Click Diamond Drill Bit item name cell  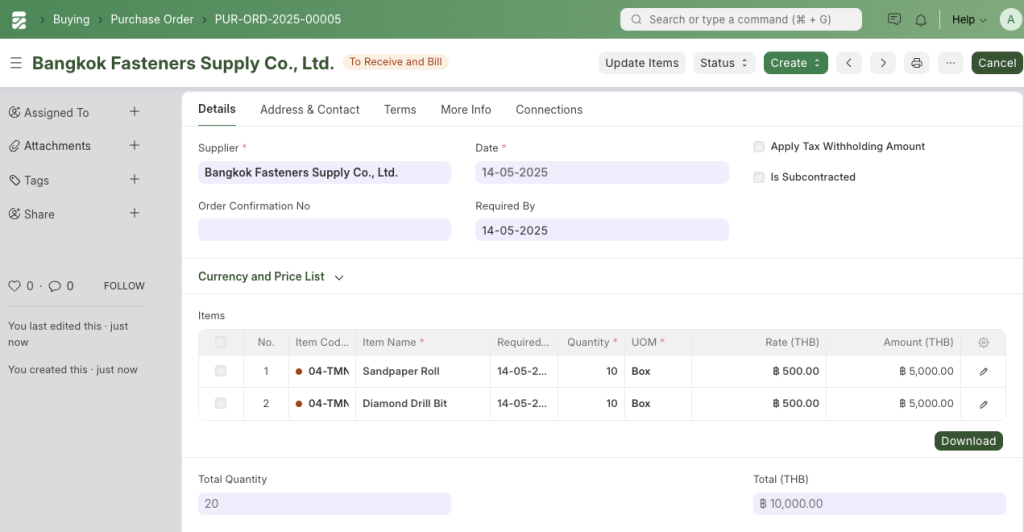pyautogui.click(x=423, y=403)
